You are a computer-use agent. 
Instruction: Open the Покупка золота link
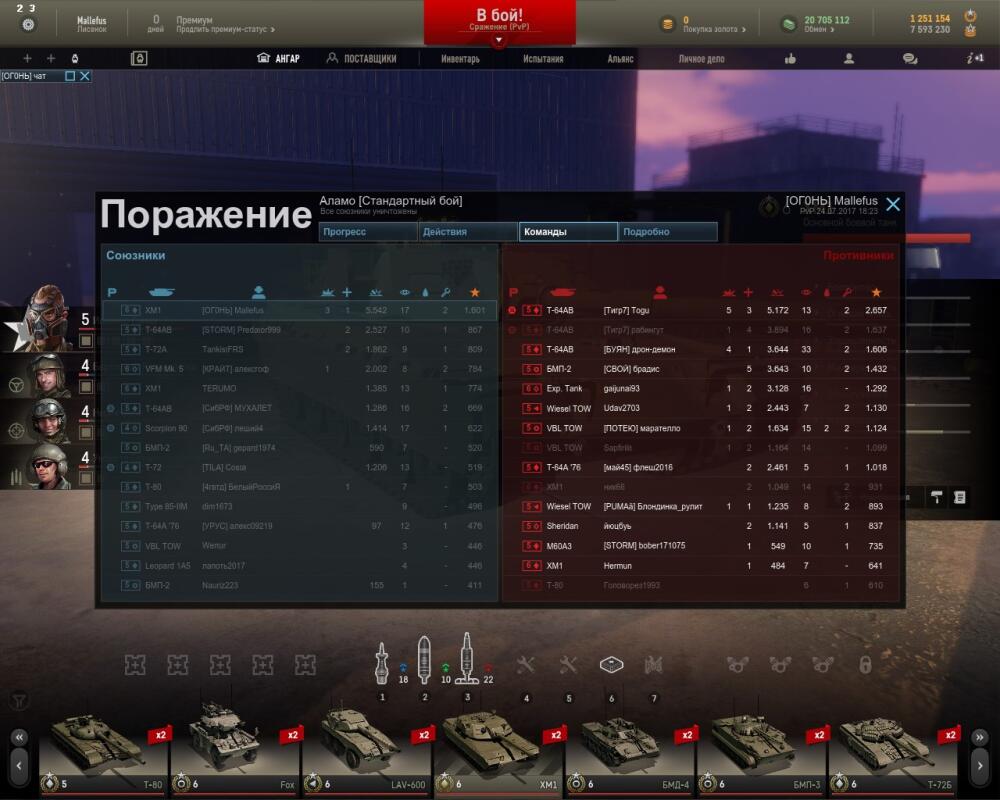click(x=714, y=29)
